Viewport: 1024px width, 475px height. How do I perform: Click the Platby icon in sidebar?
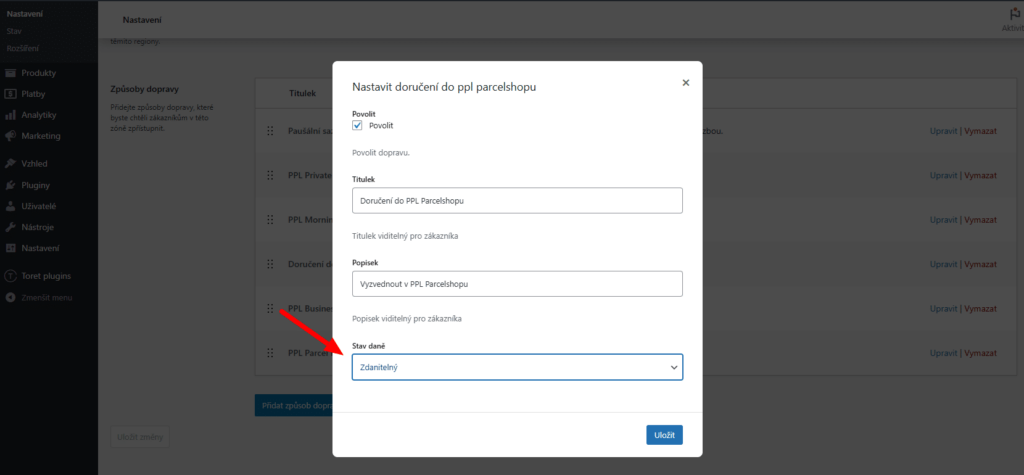[10, 94]
